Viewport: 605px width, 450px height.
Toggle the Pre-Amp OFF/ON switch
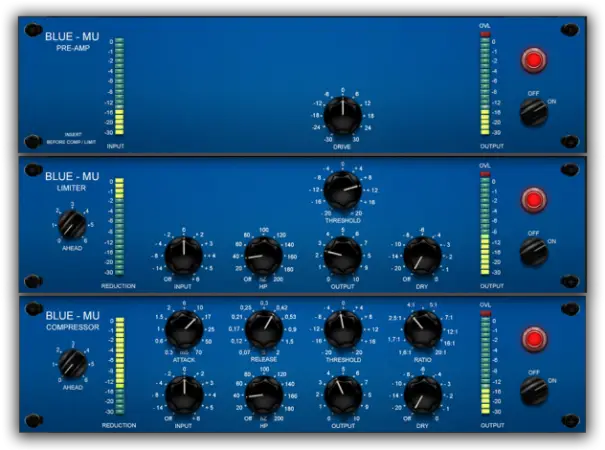click(534, 111)
